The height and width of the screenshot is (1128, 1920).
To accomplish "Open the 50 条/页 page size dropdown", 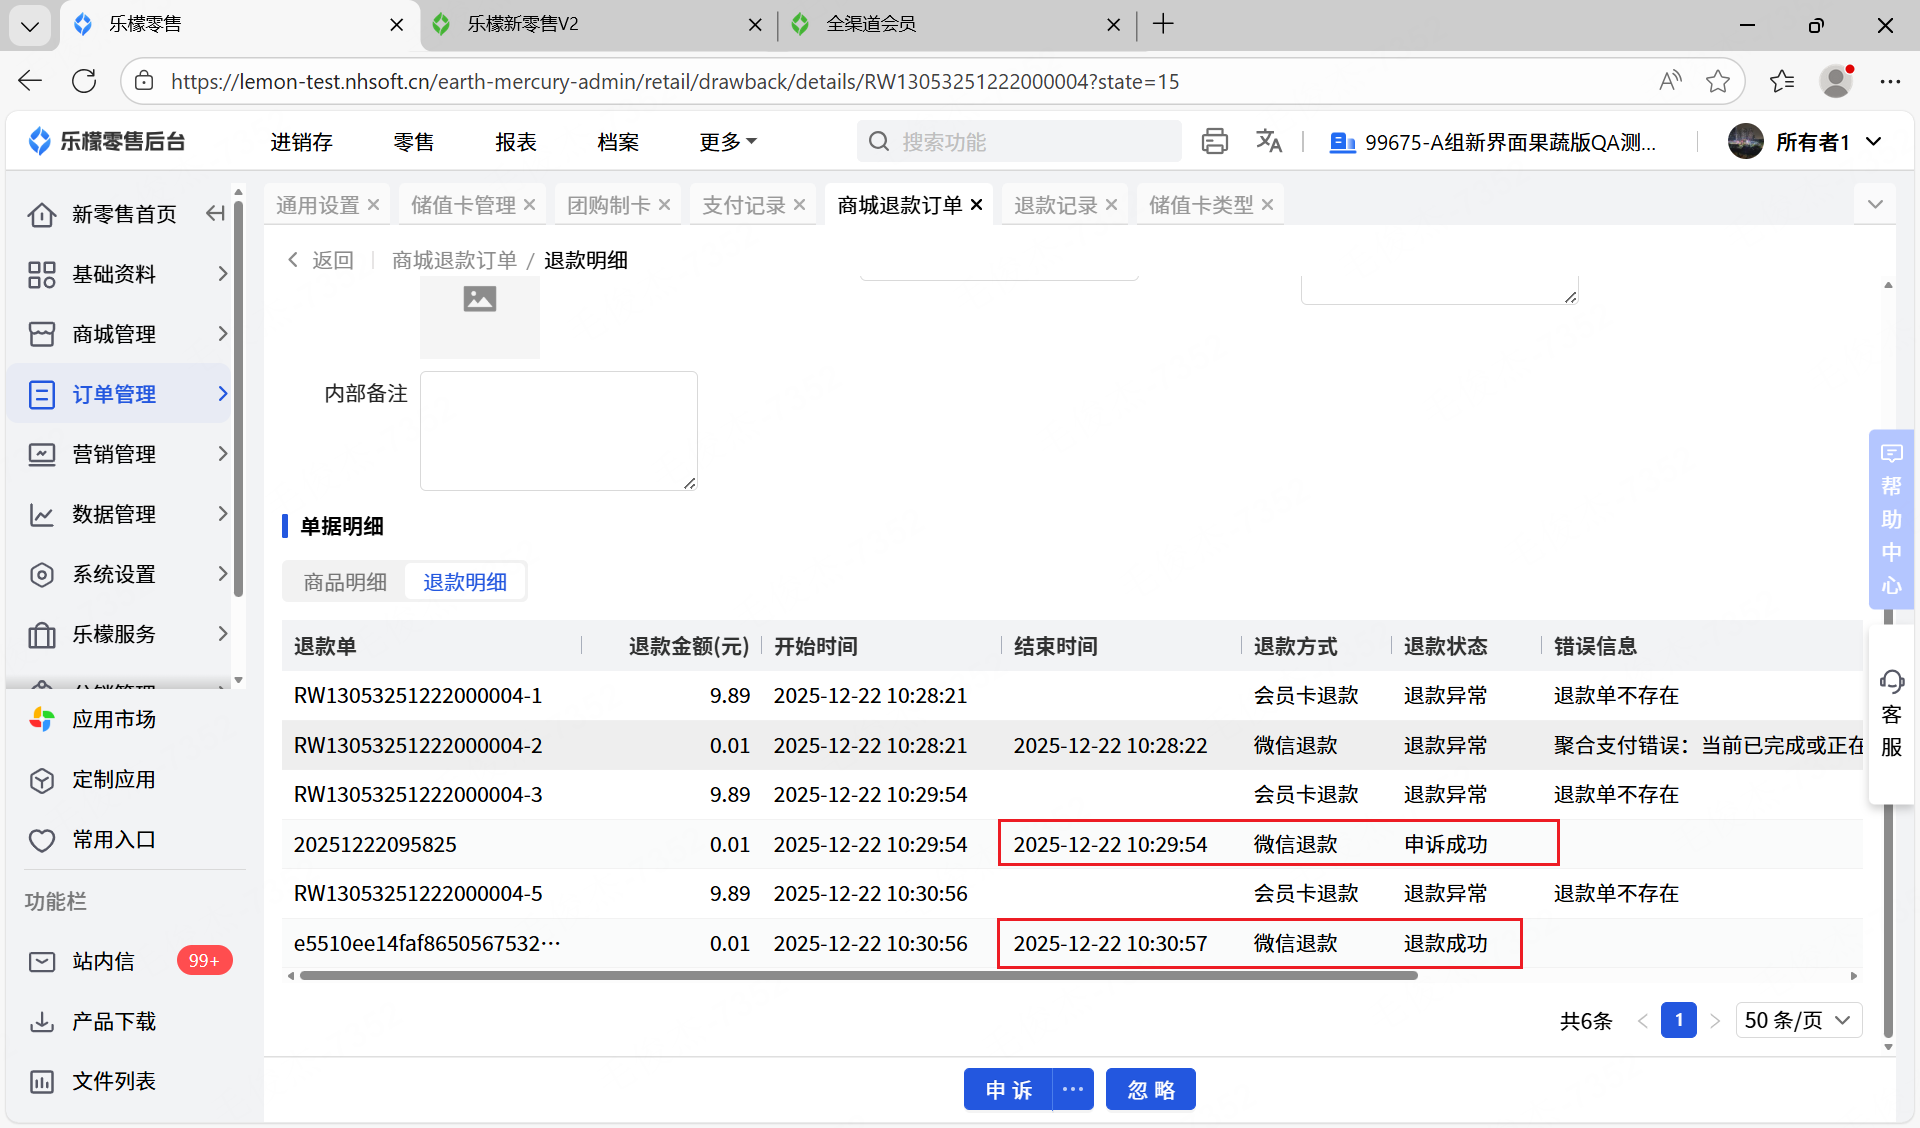I will pyautogui.click(x=1797, y=1020).
